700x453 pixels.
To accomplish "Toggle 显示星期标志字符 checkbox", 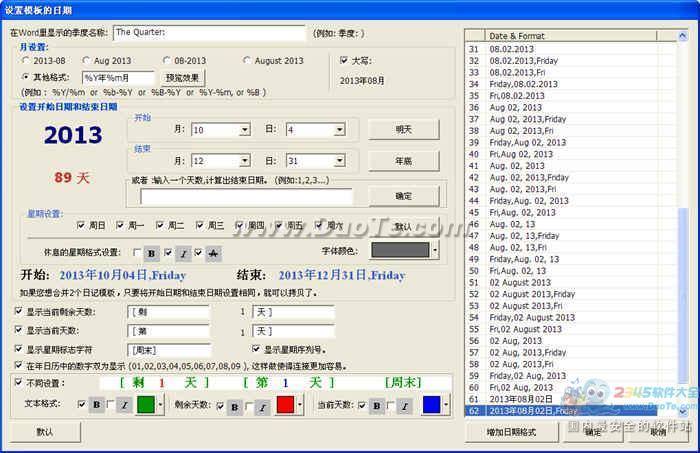I will pyautogui.click(x=18, y=349).
